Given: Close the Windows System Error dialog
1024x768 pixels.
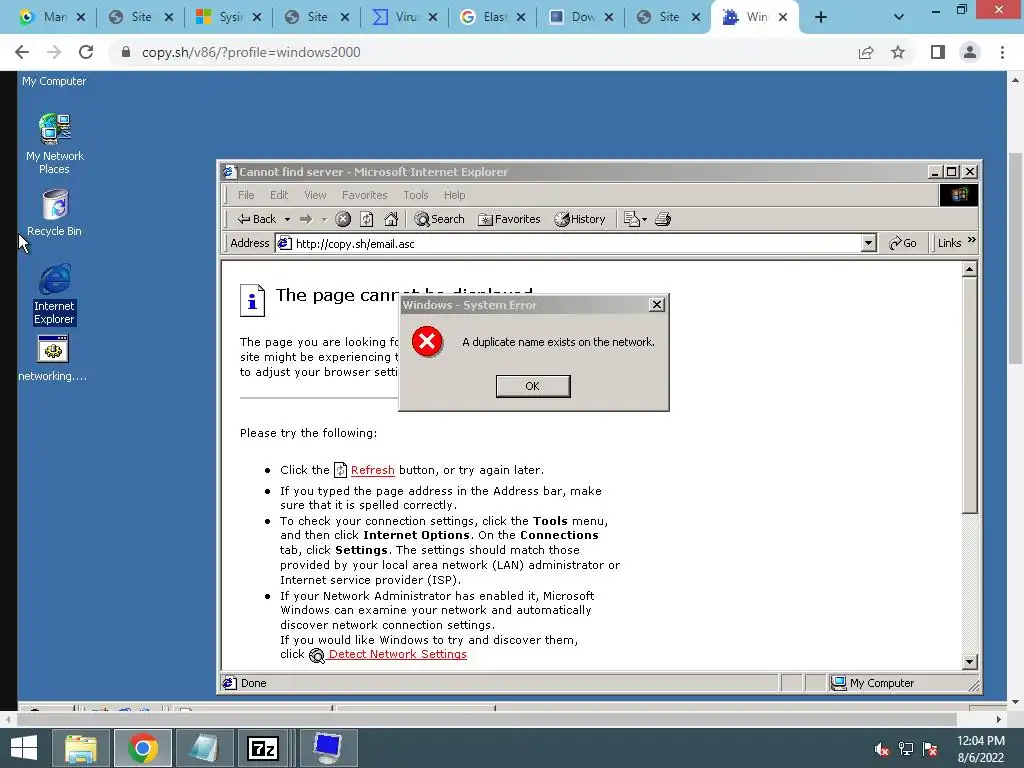Looking at the screenshot, I should 657,305.
